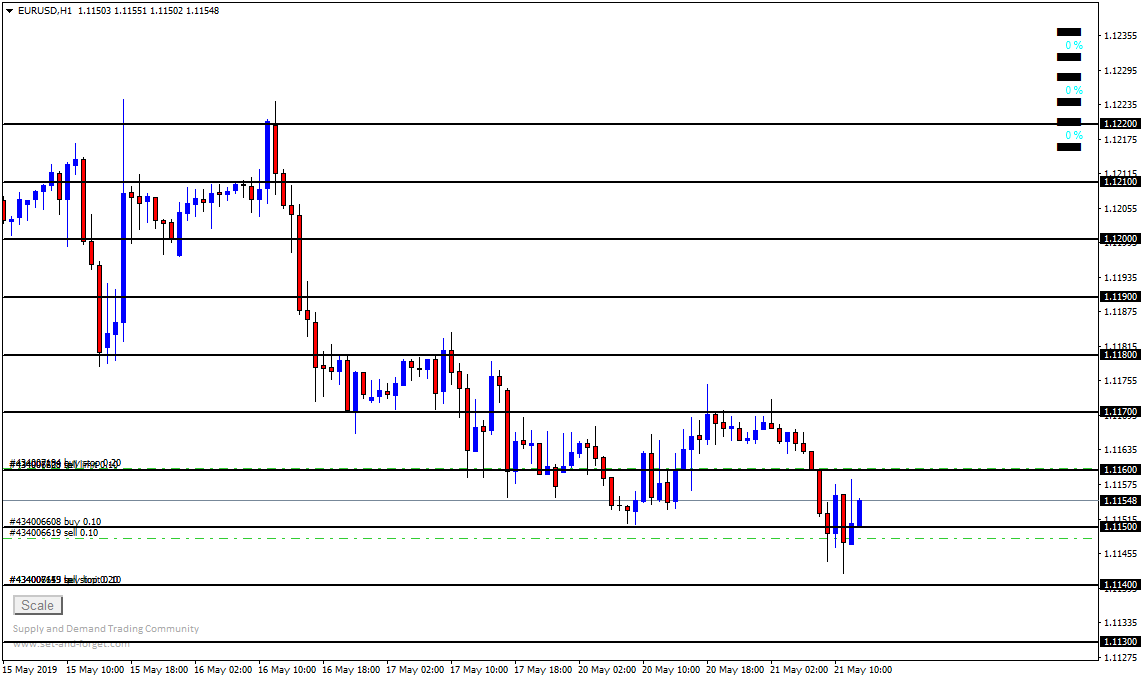Viewport: 1144px width, 681px height.
Task: Open the Supply and Demand Trading Community link
Action: tap(106, 629)
